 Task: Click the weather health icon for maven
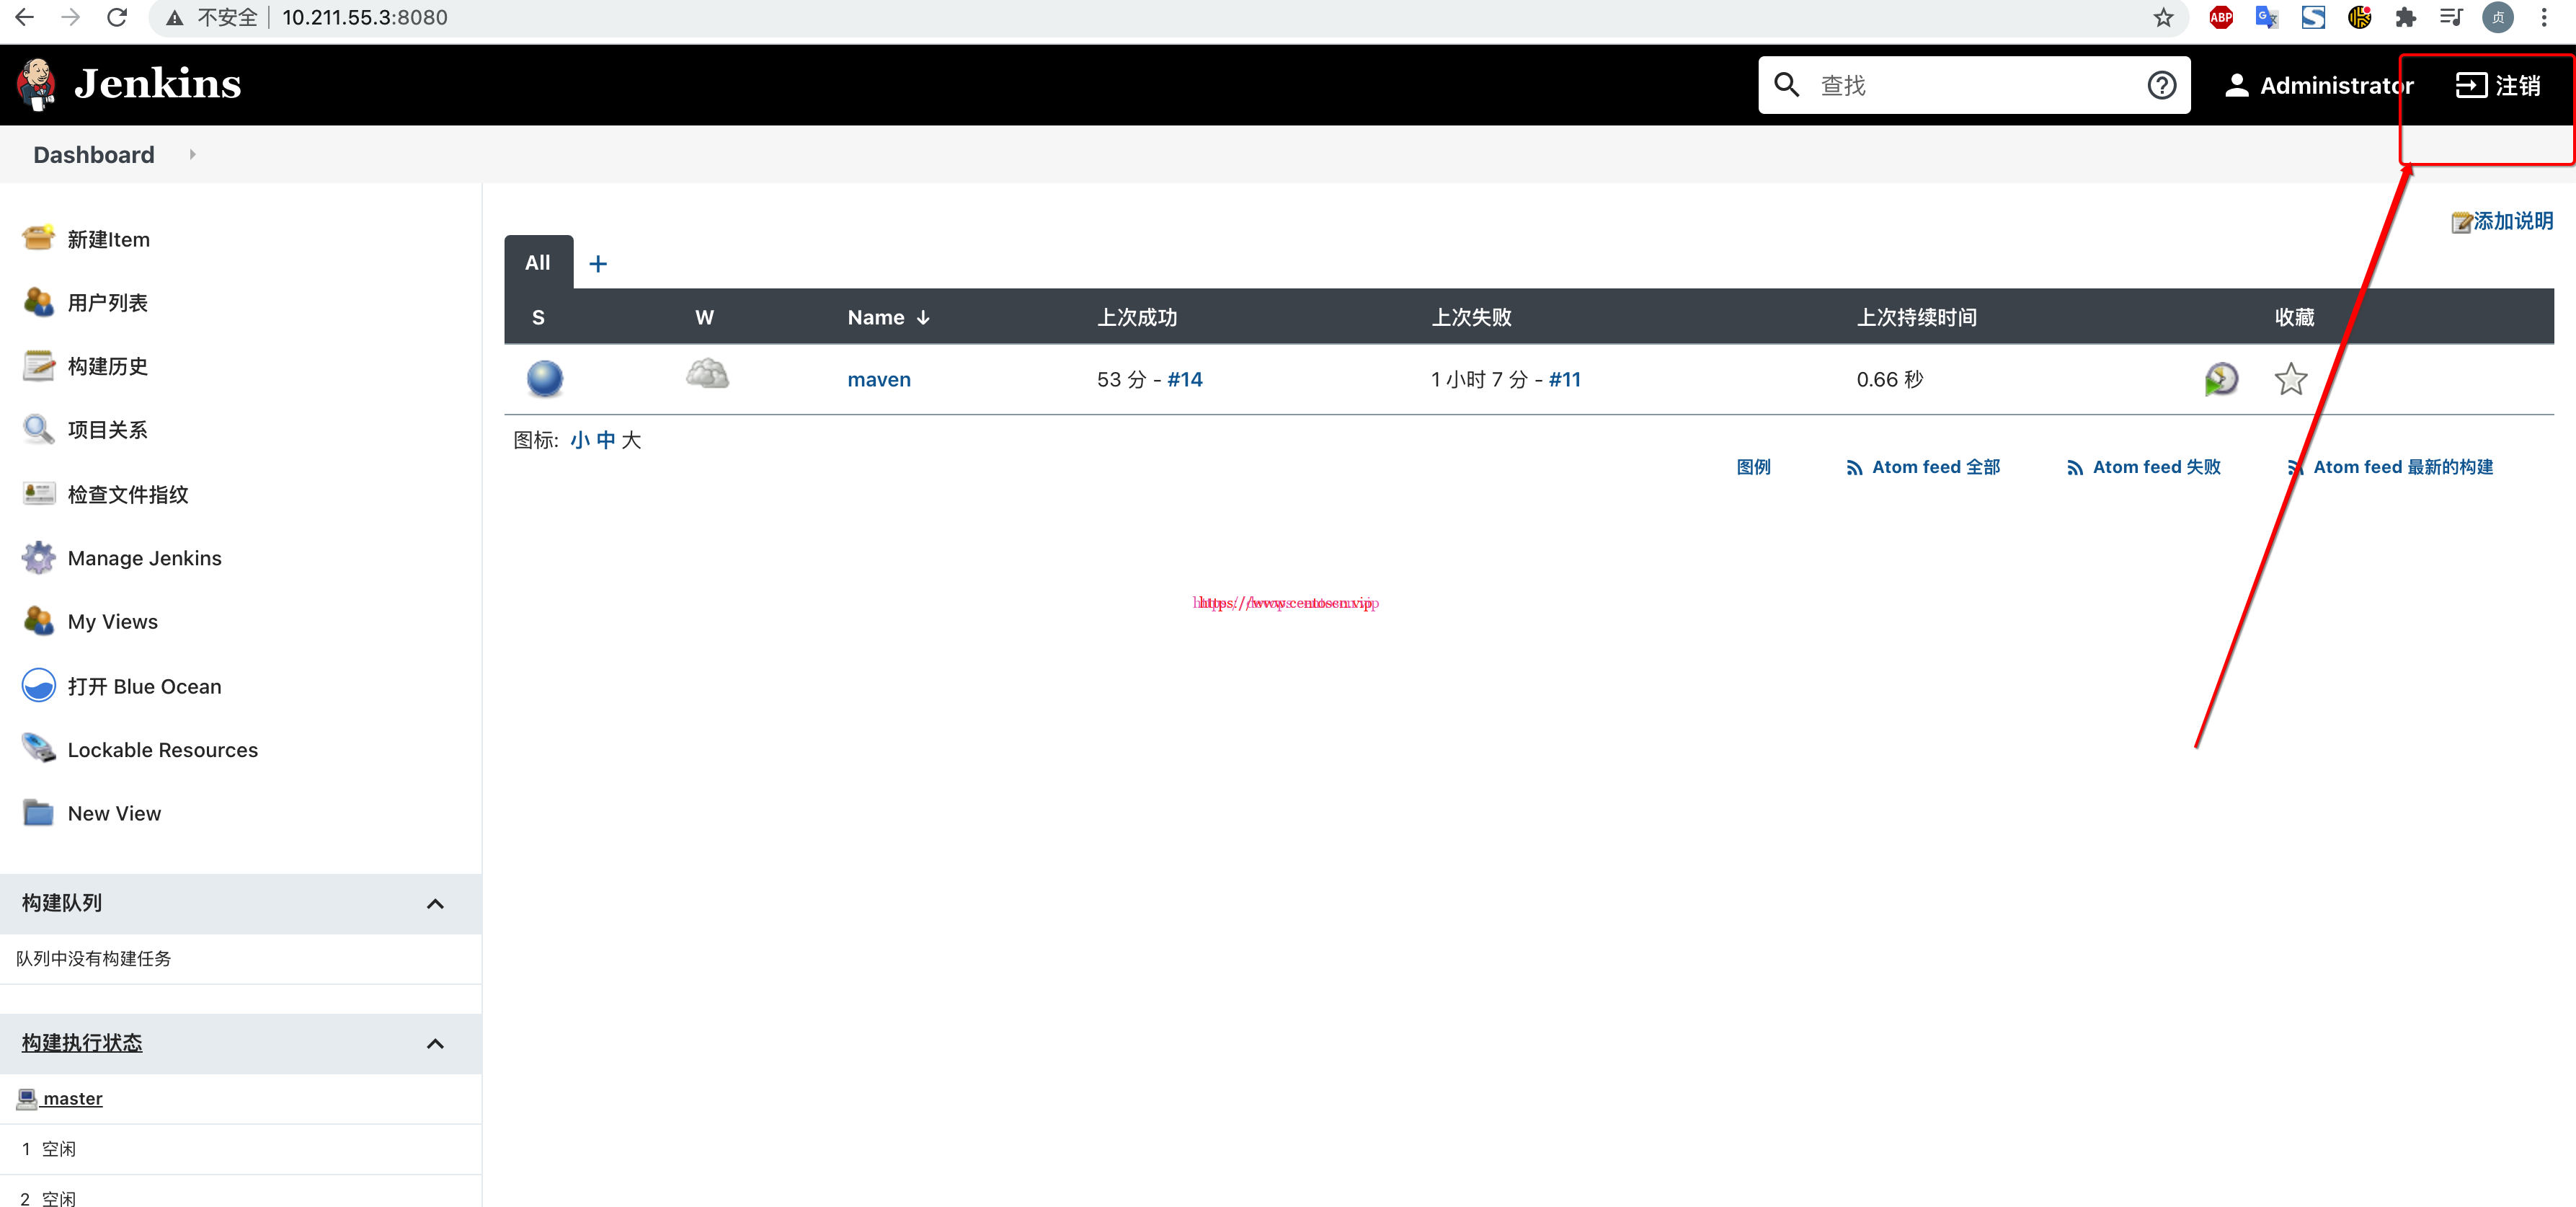708,374
